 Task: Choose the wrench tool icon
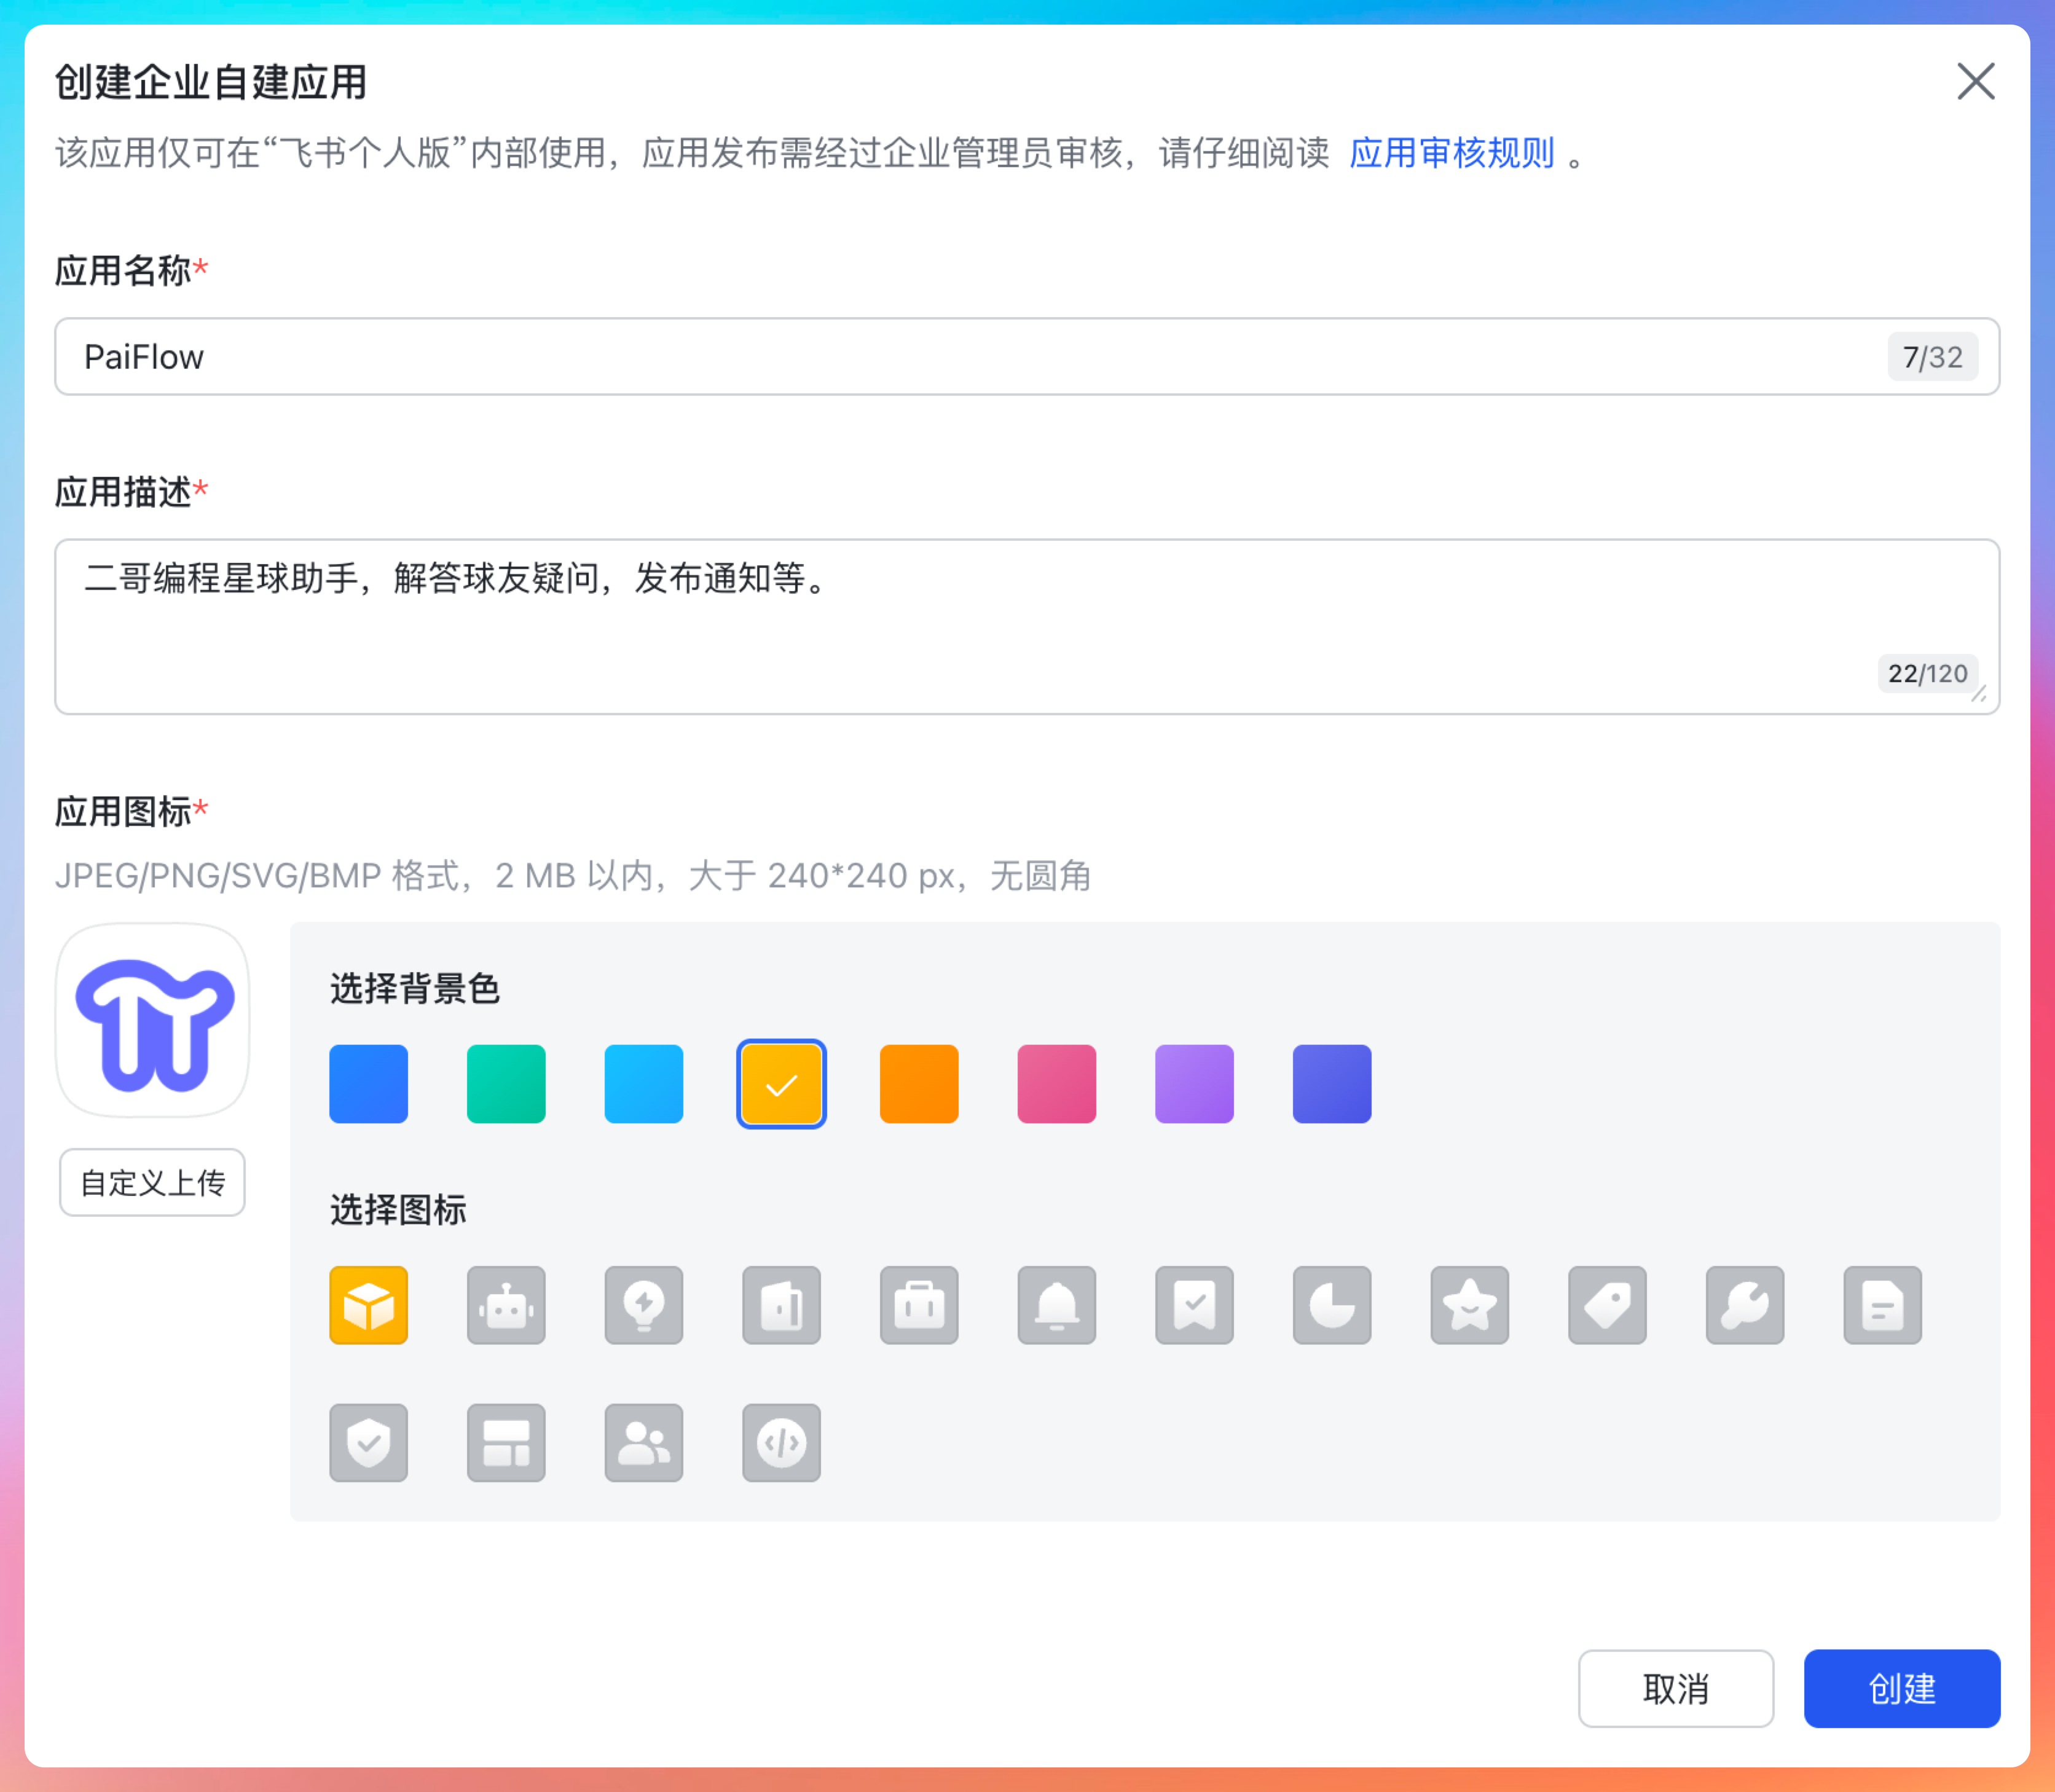coord(1745,1305)
